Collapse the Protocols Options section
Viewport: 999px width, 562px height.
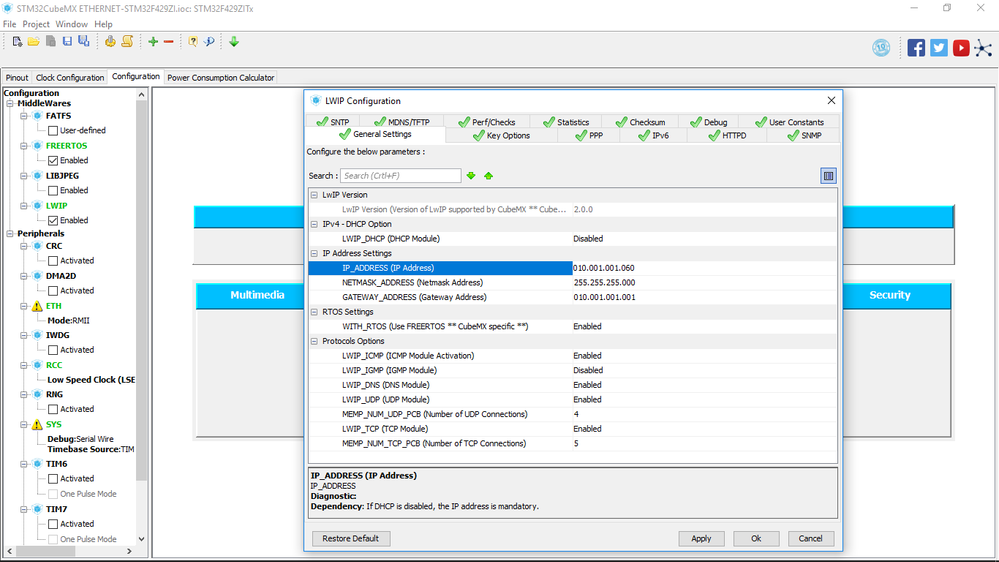click(314, 342)
